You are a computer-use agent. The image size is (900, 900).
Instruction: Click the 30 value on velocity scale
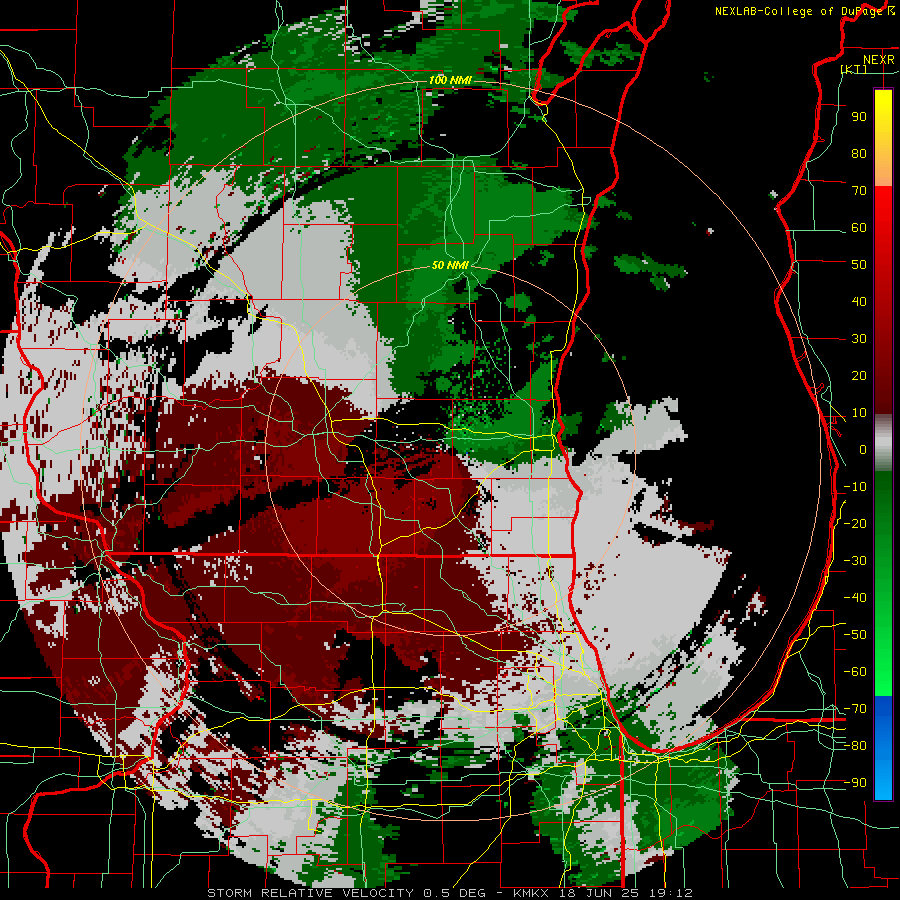pos(859,339)
